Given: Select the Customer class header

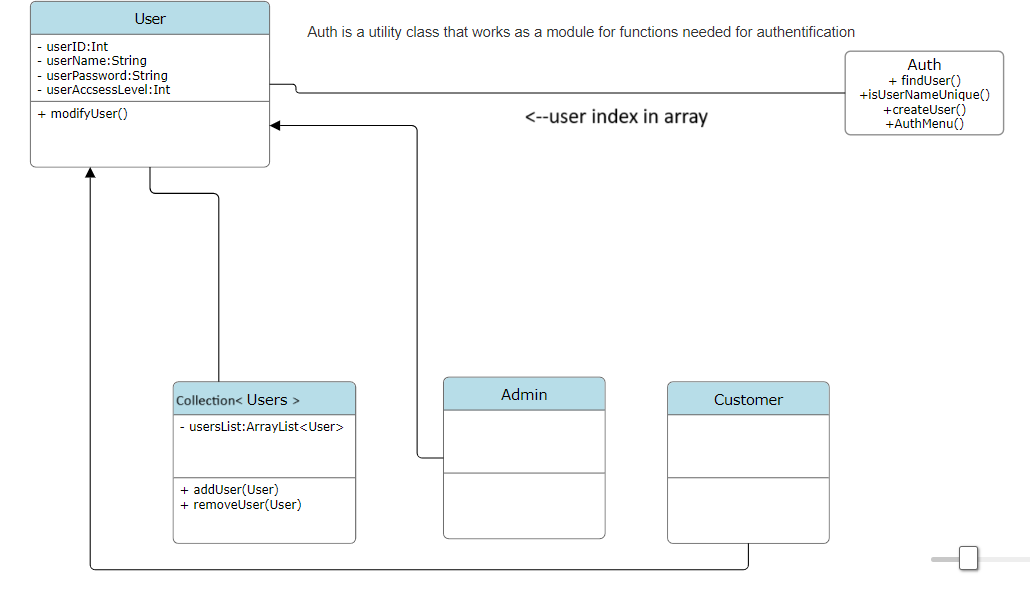Looking at the screenshot, I should [x=748, y=399].
